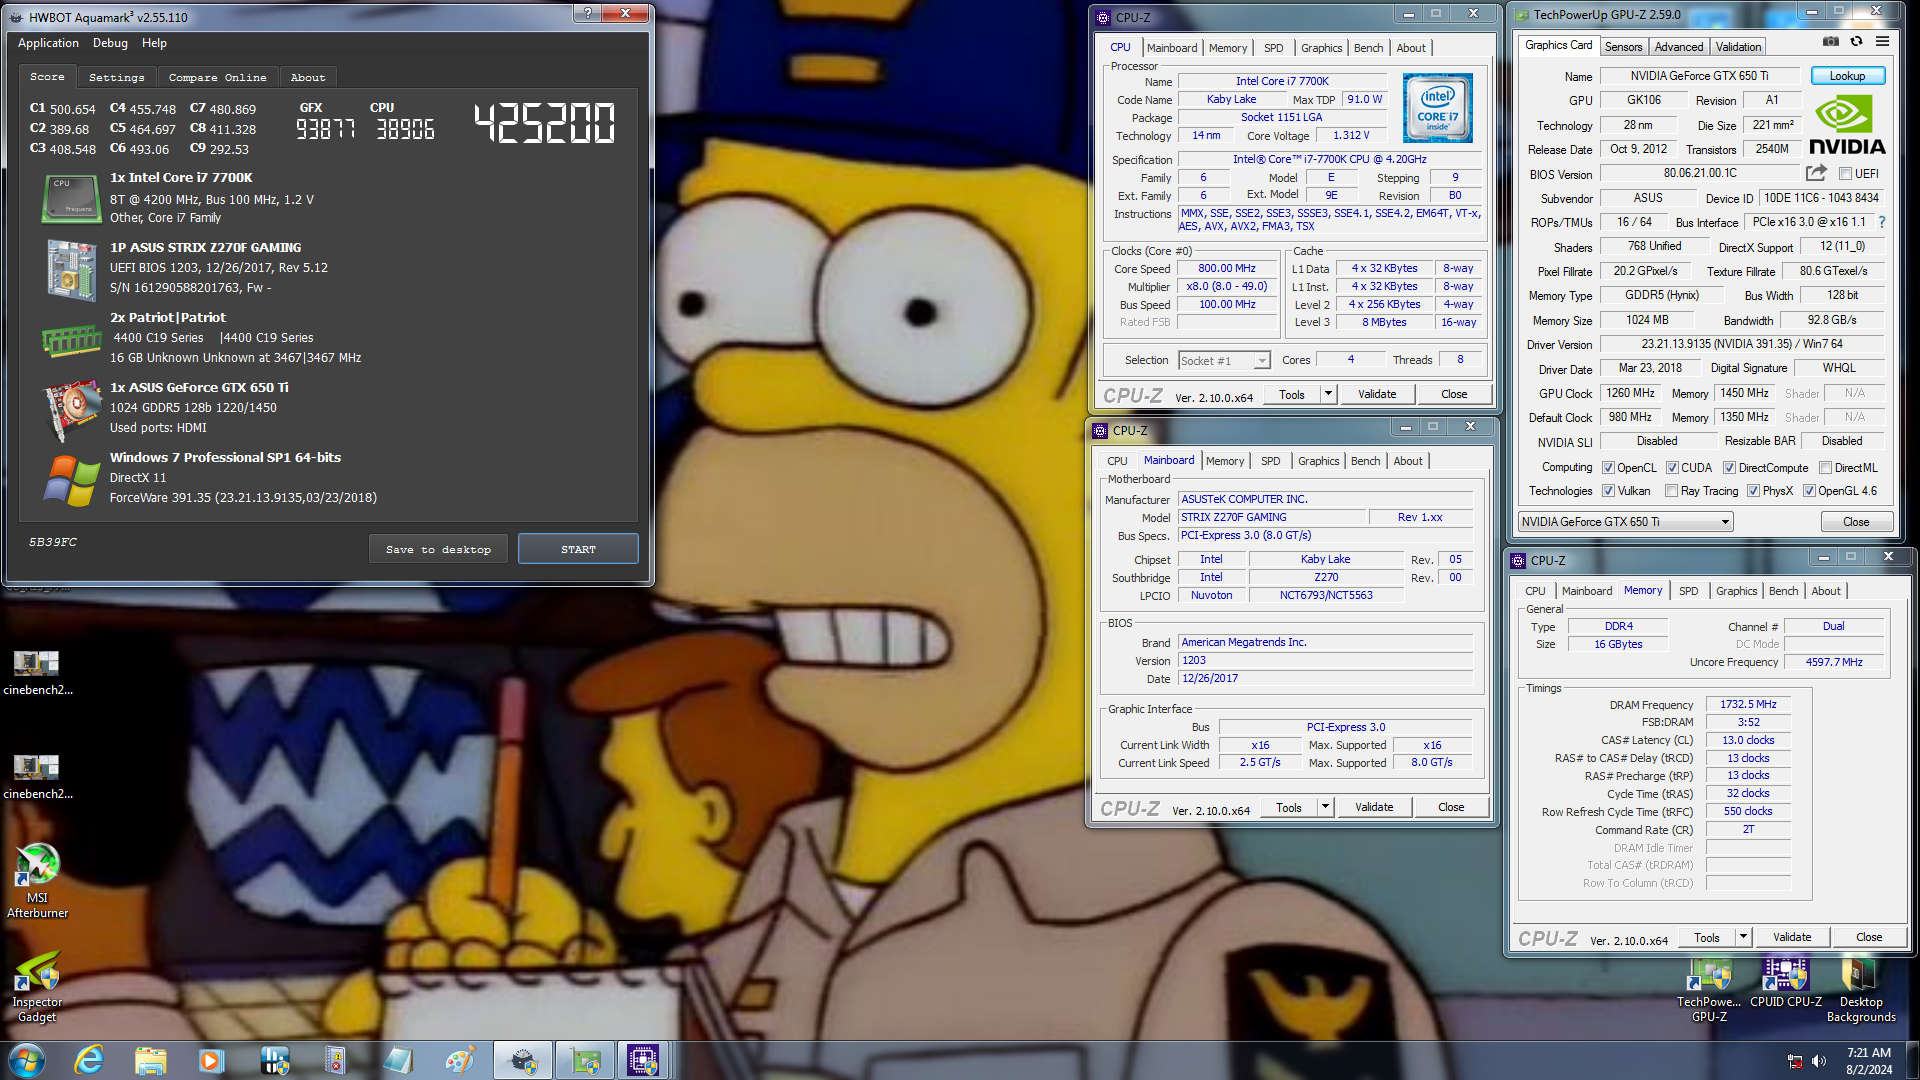
Task: Select the TechPowerUp GPU-Z desktop shortcut
Action: point(1709,990)
